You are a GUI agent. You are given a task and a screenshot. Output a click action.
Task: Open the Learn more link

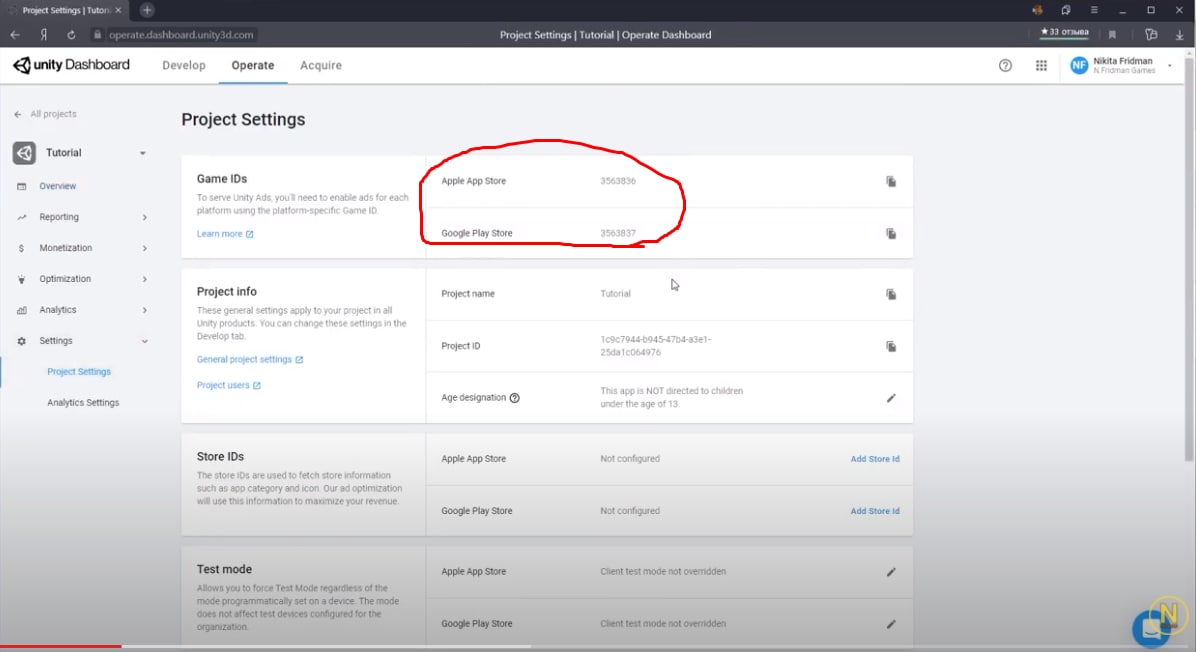225,234
